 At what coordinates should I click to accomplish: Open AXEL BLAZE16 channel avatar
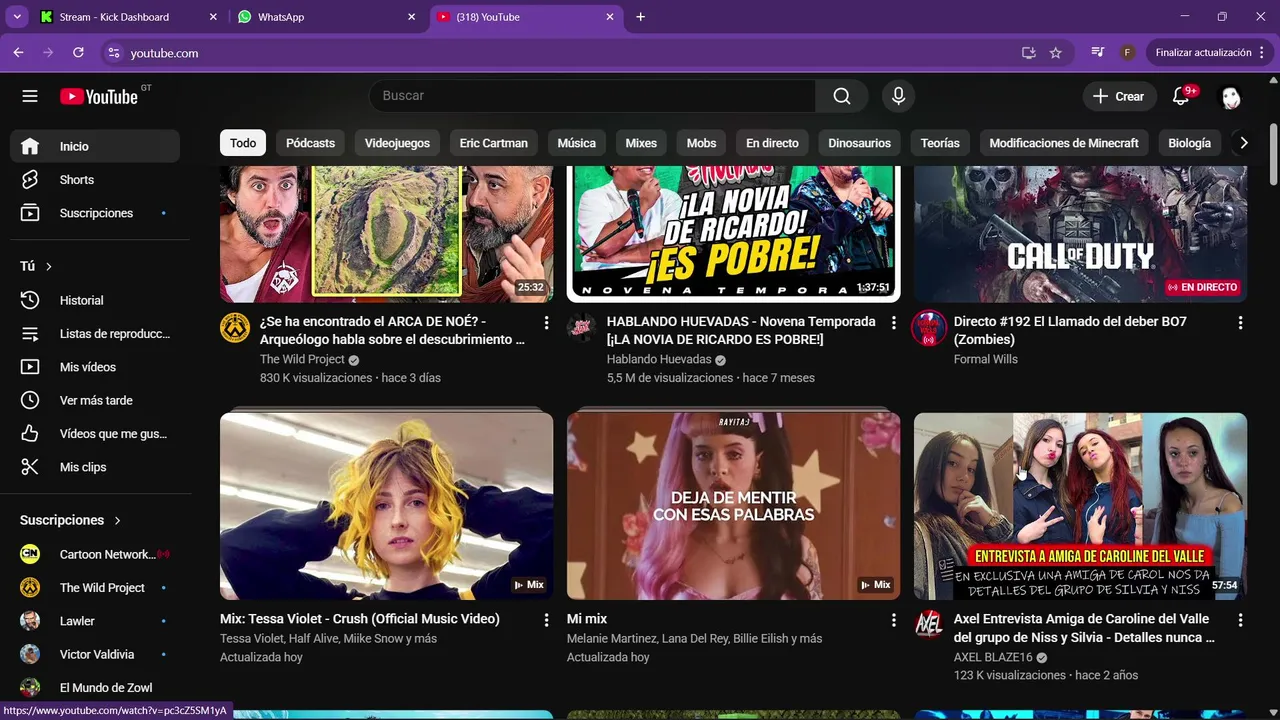(x=929, y=624)
